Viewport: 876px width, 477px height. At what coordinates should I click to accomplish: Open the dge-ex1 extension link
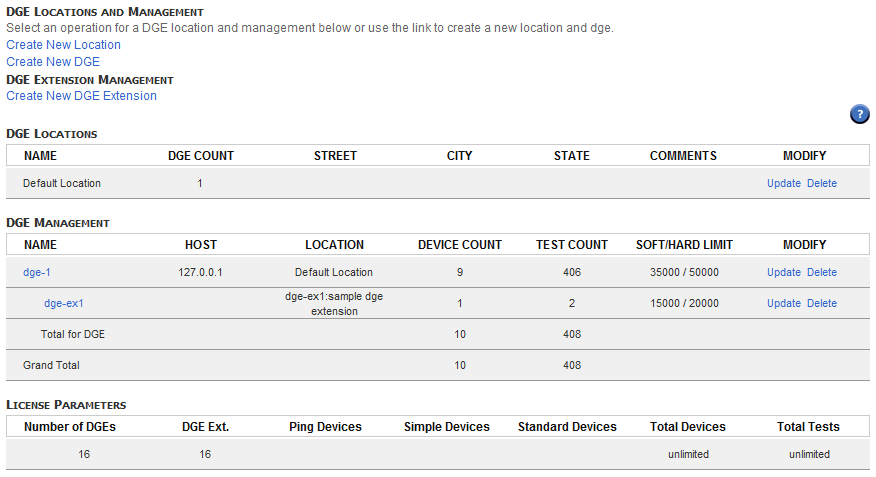[x=64, y=304]
